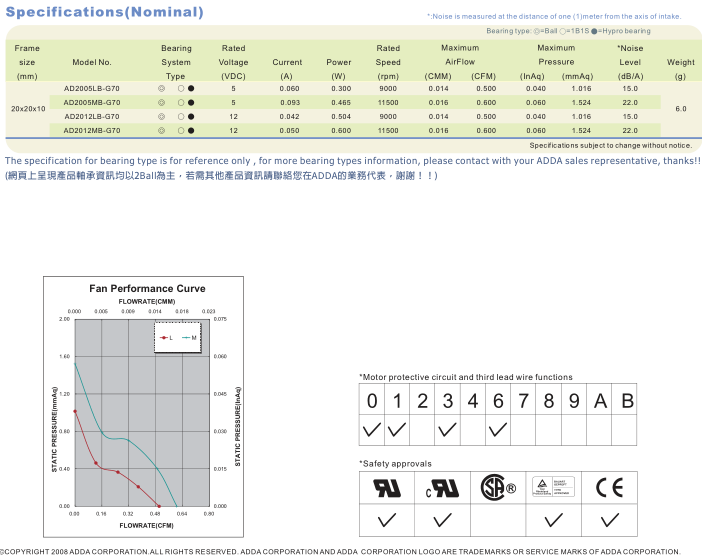The height and width of the screenshot is (558, 702).
Task: Click the Specifications(Nominal) heading
Action: 104,12
